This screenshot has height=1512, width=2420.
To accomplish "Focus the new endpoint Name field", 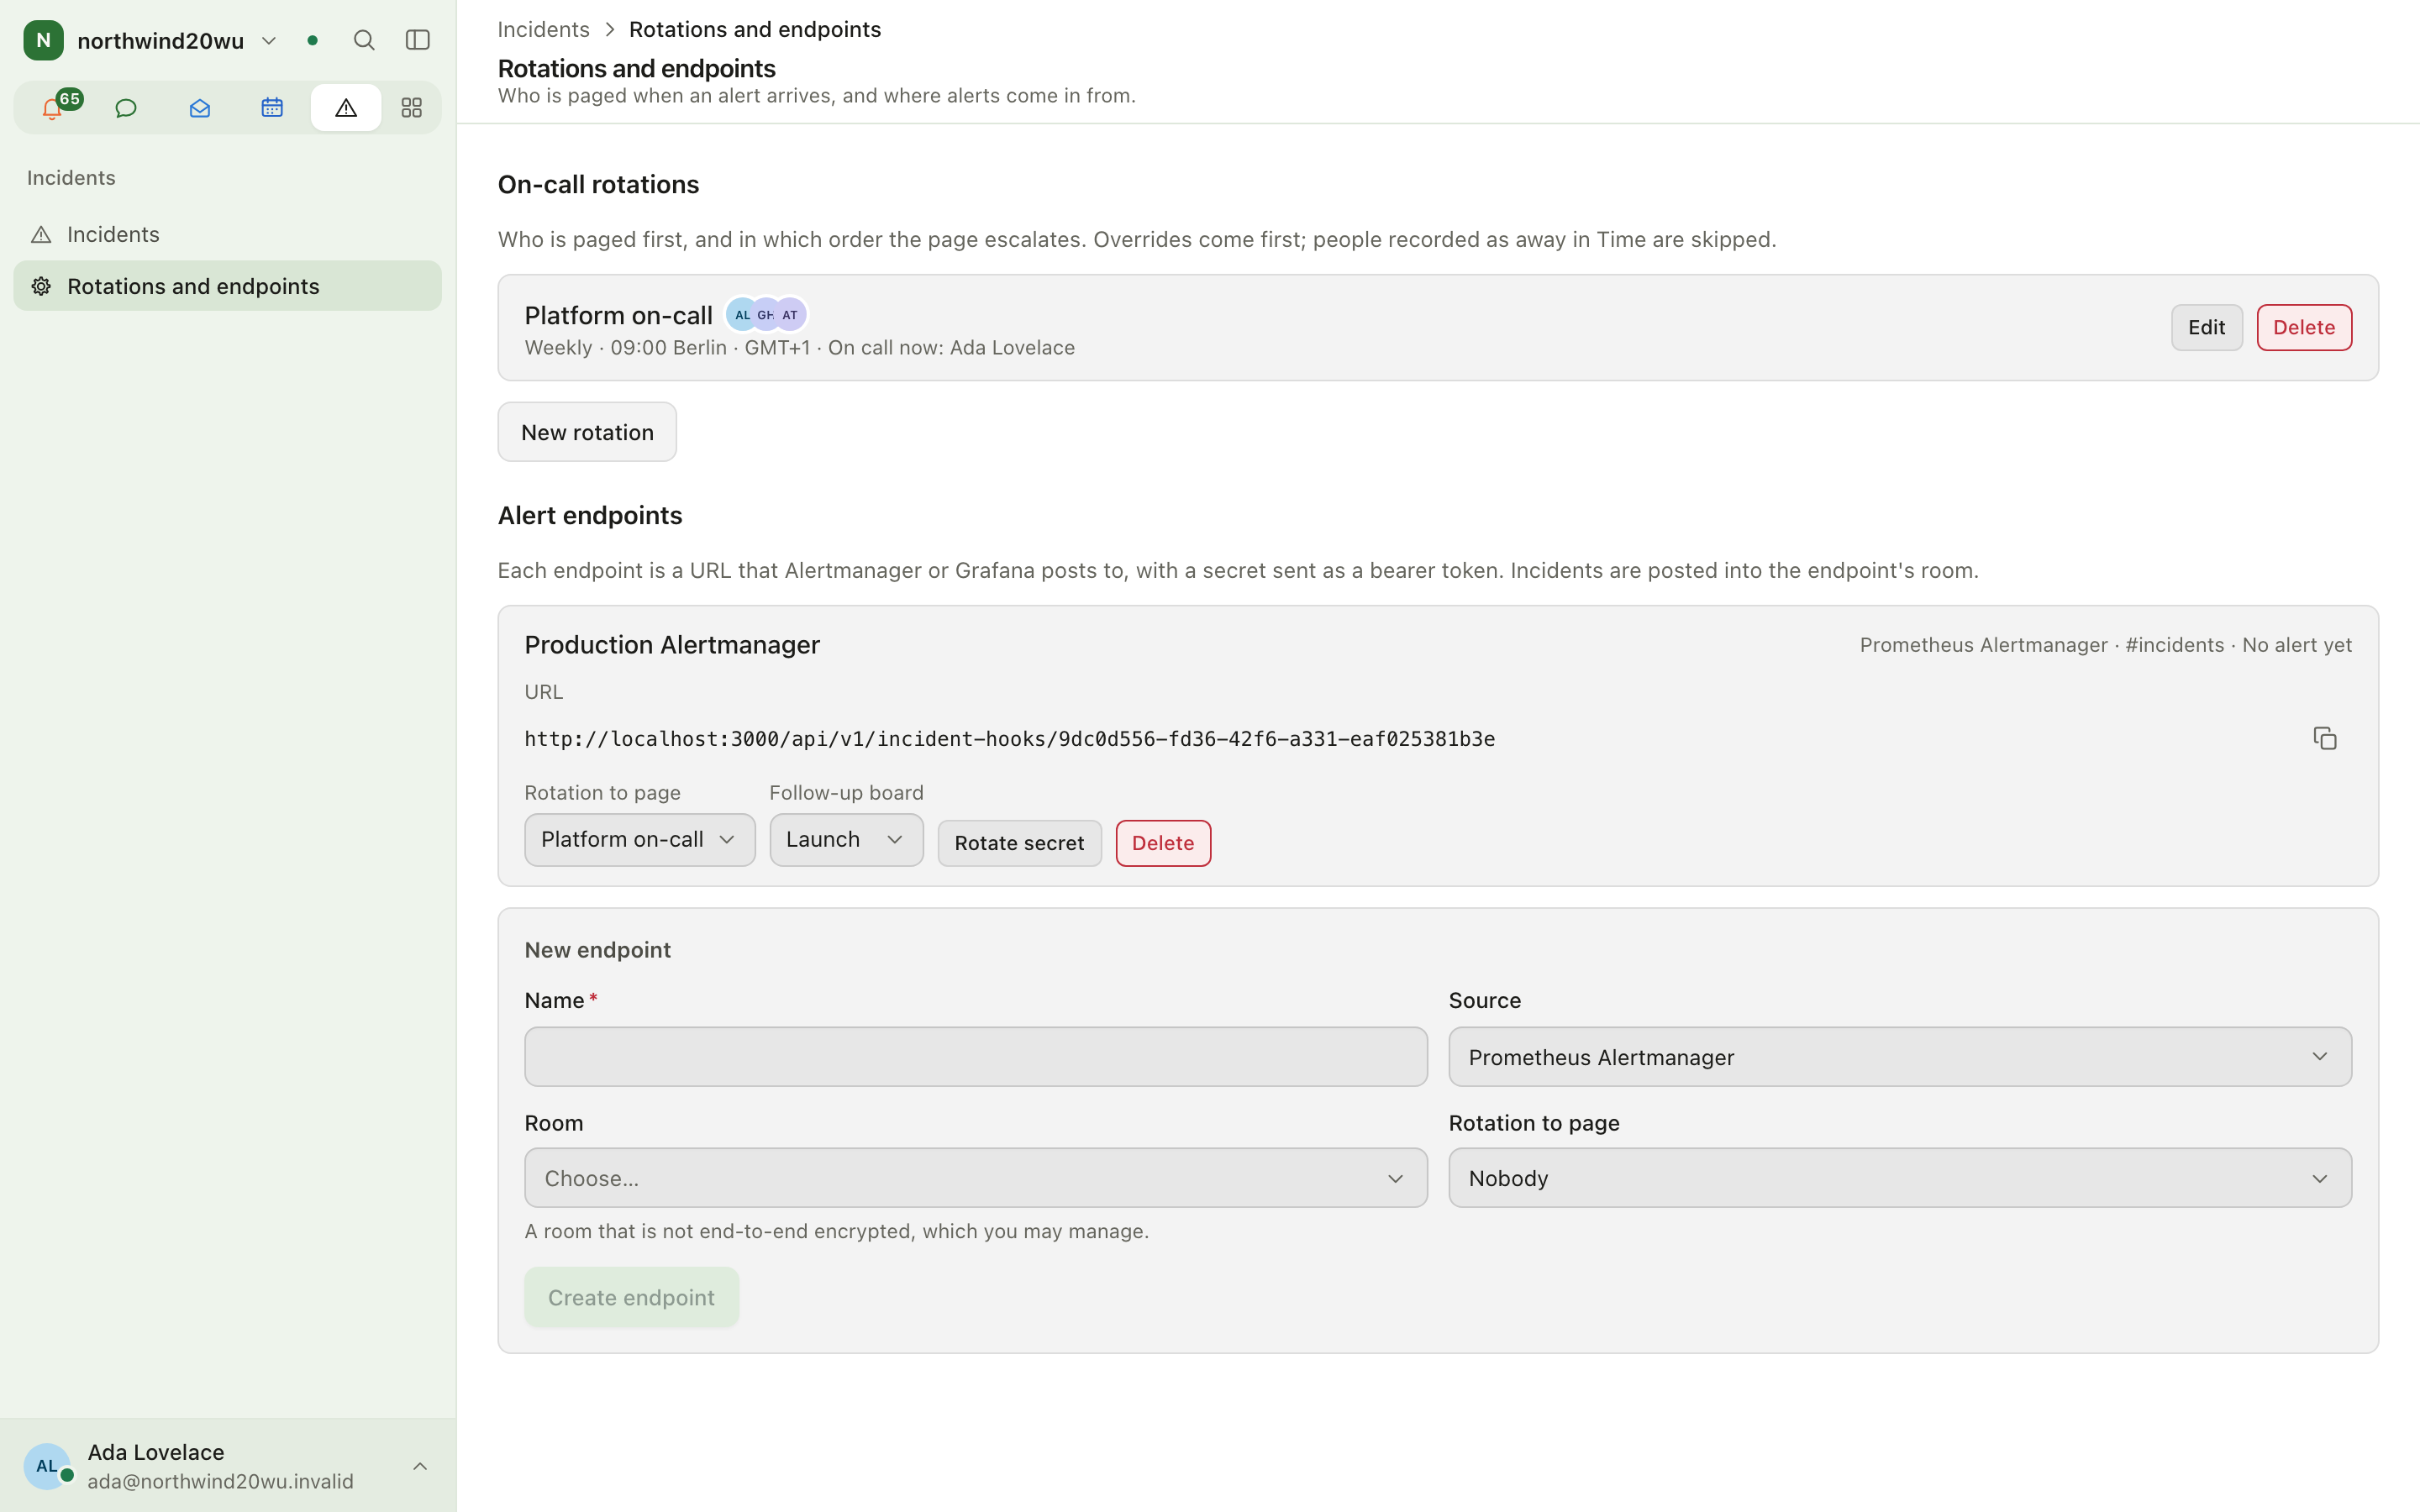I will (975, 1057).
